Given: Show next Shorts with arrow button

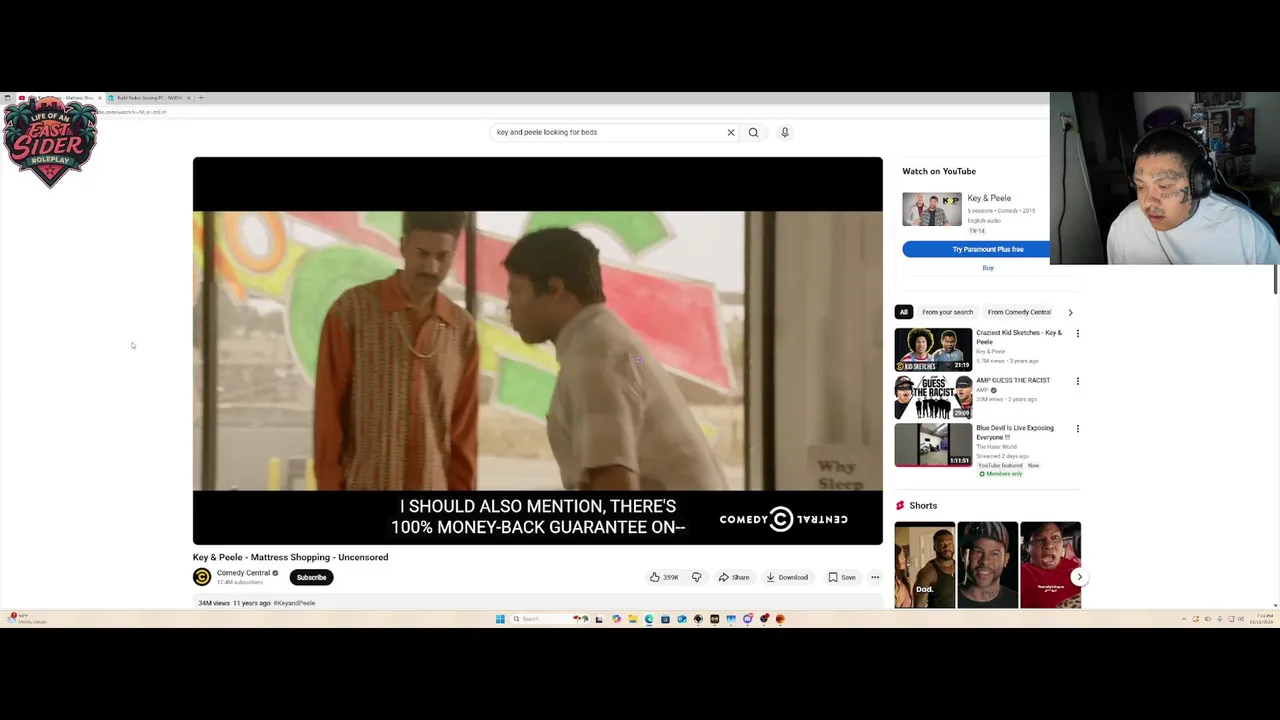Looking at the screenshot, I should (1079, 577).
